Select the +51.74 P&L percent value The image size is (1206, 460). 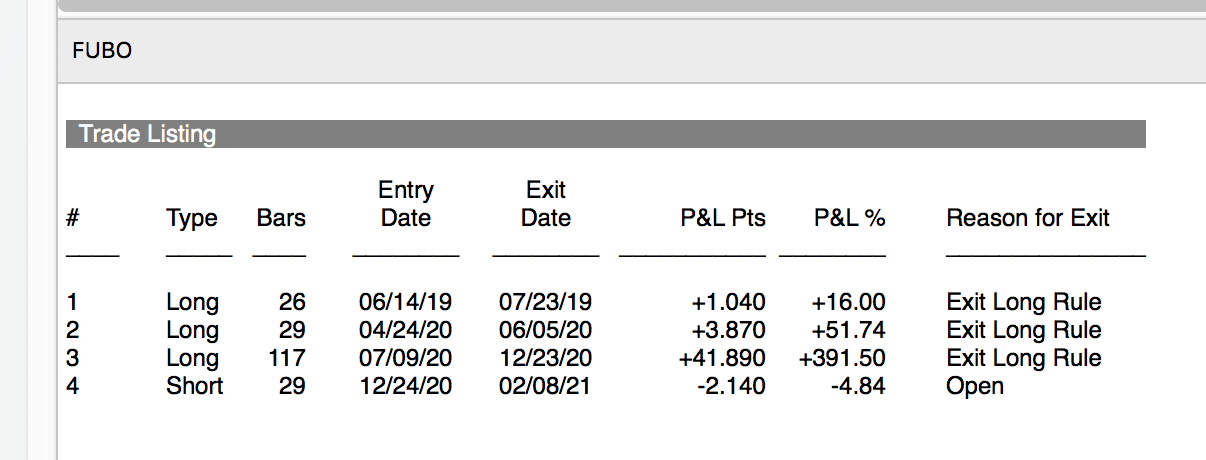[848, 330]
